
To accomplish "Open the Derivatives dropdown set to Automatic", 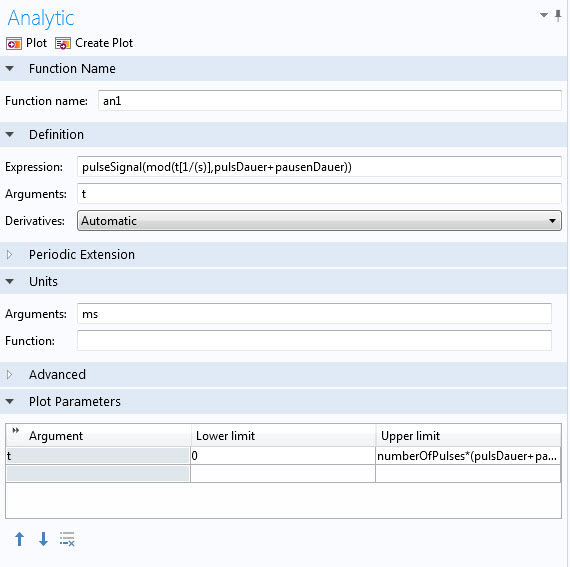I will [319, 221].
